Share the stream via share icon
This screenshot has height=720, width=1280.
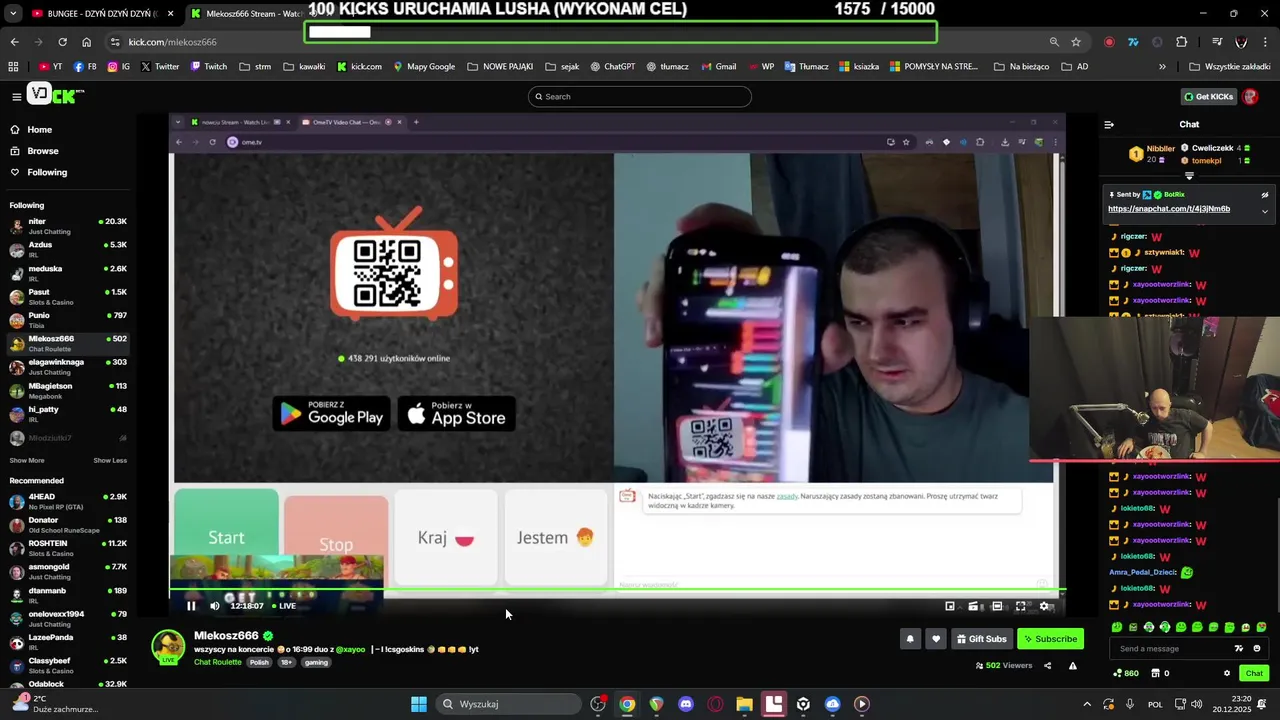1047,666
